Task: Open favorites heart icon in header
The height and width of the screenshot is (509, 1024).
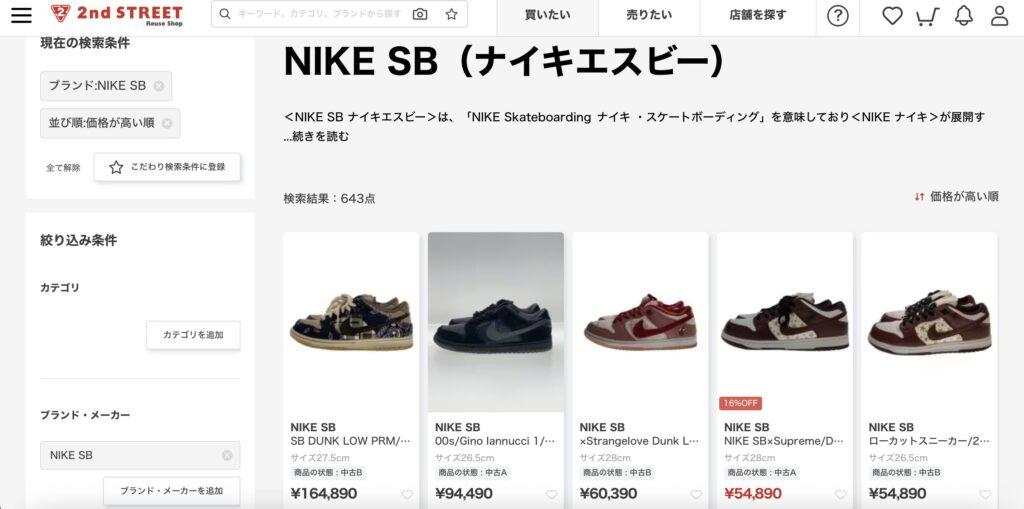Action: [892, 16]
